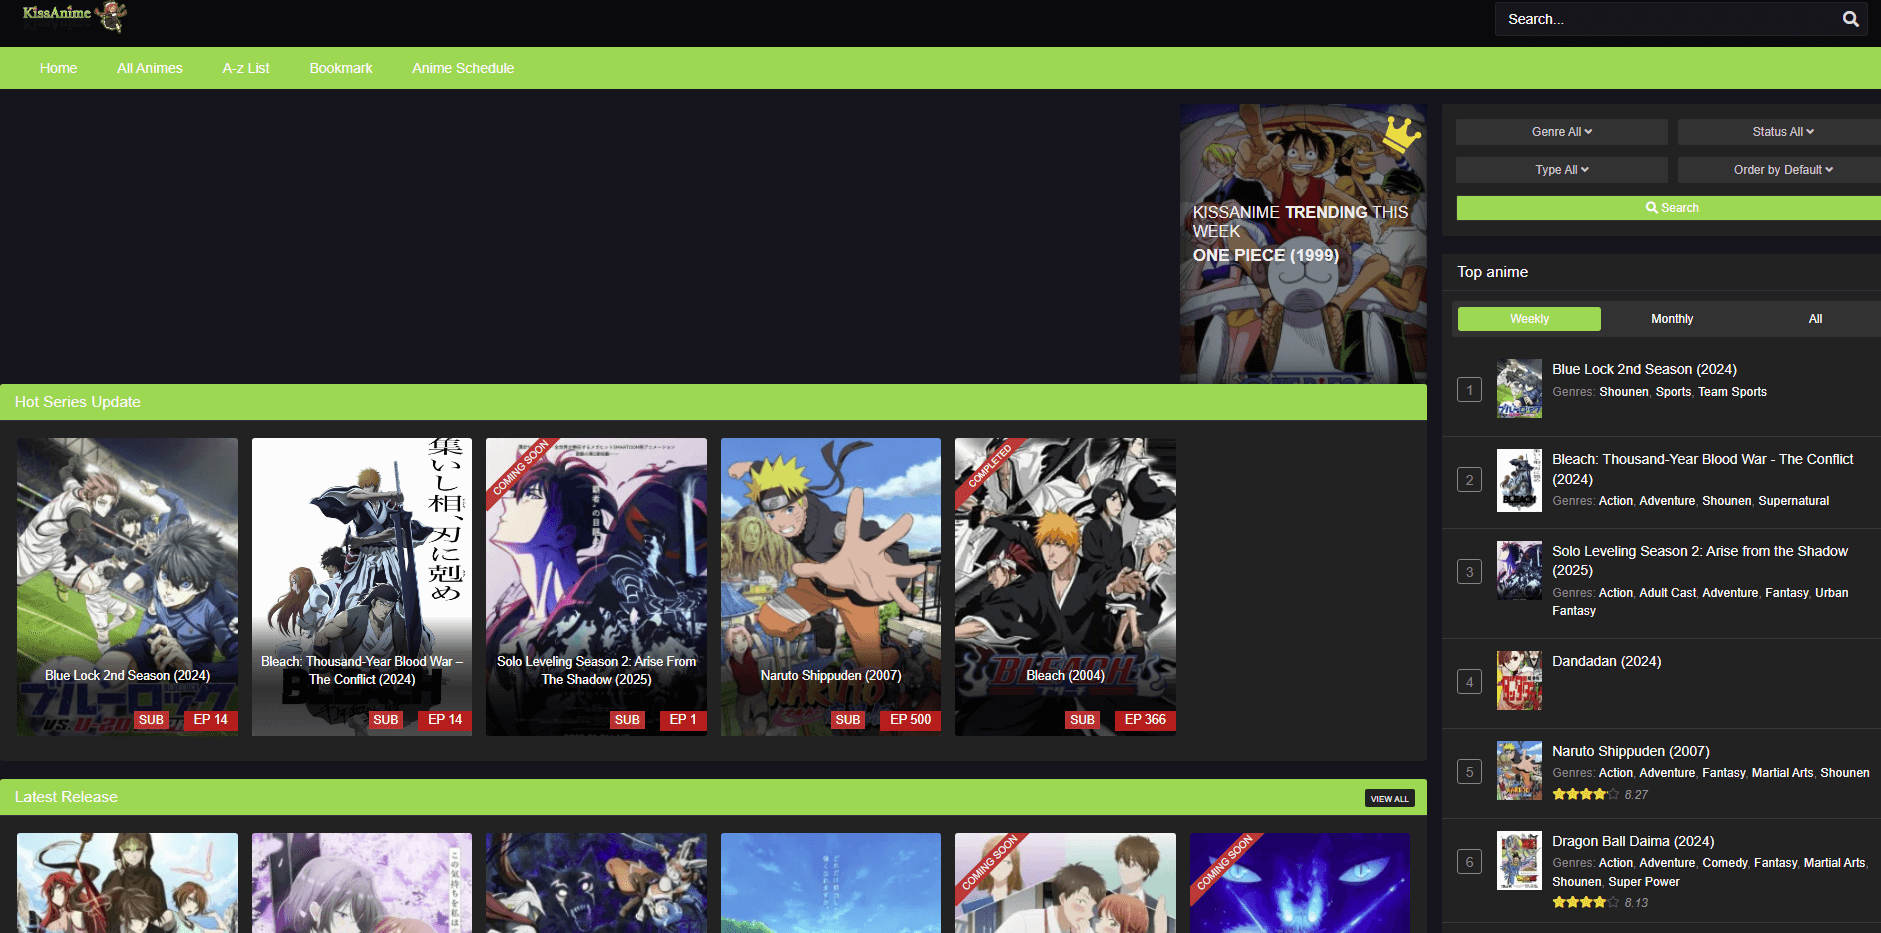This screenshot has height=933, width=1881.
Task: Click Super Power genre under Dragon Ball Daima
Action: click(x=1643, y=882)
